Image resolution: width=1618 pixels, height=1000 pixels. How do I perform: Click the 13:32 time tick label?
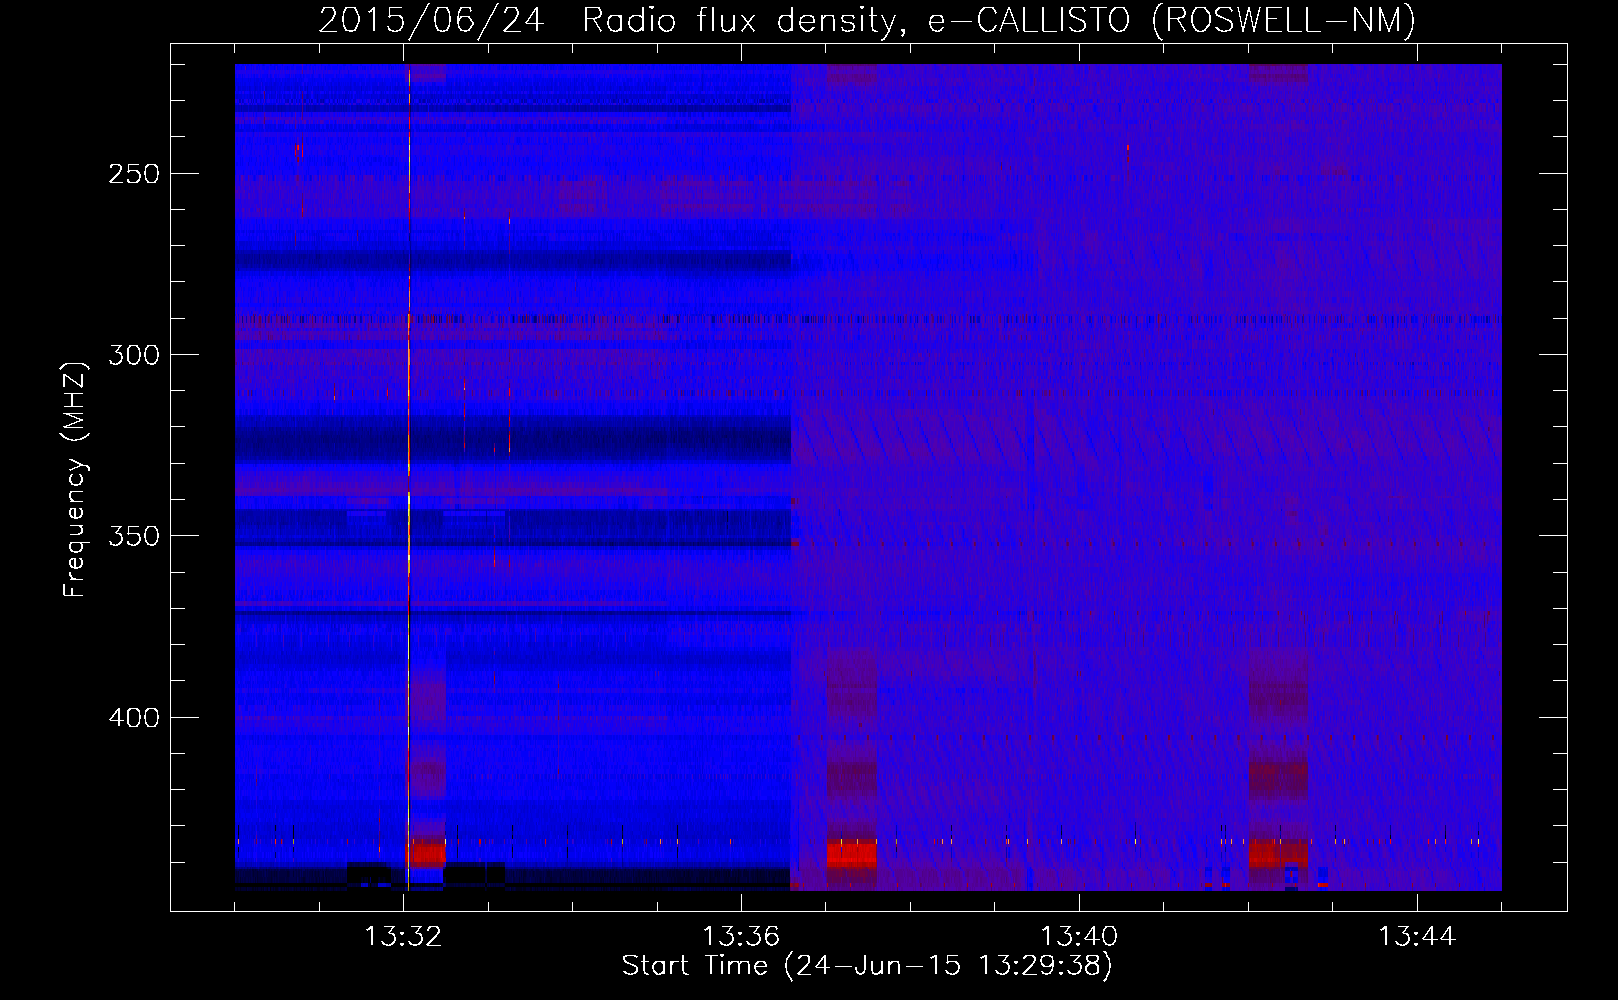[x=403, y=937]
